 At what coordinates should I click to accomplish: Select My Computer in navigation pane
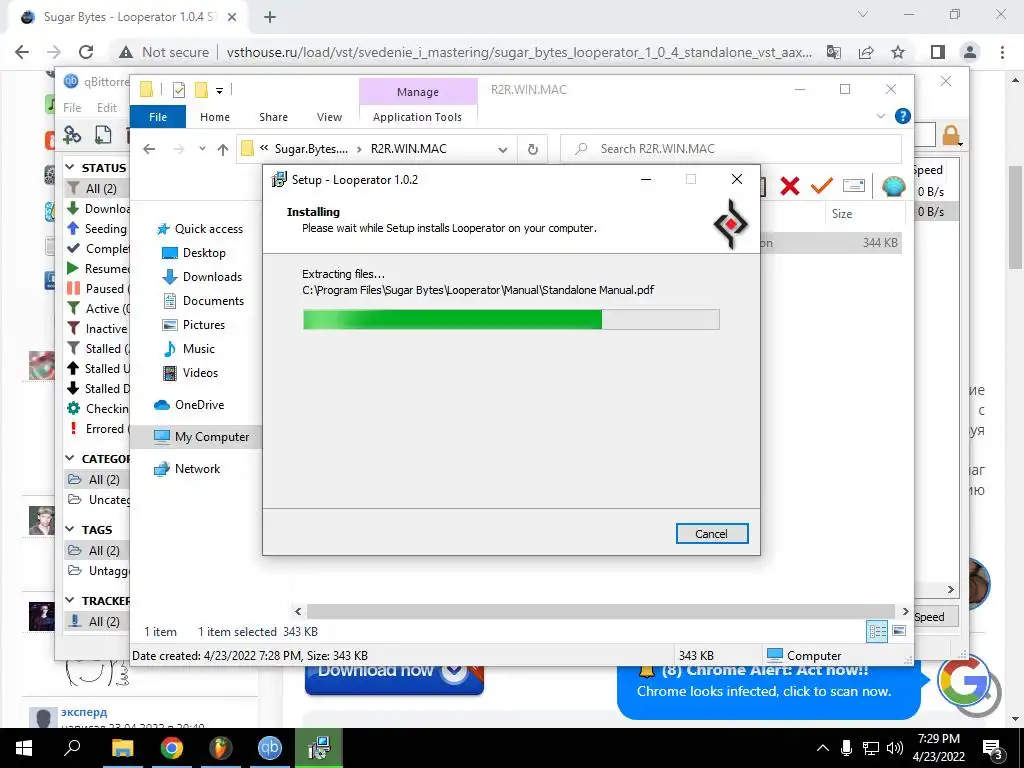pos(202,437)
